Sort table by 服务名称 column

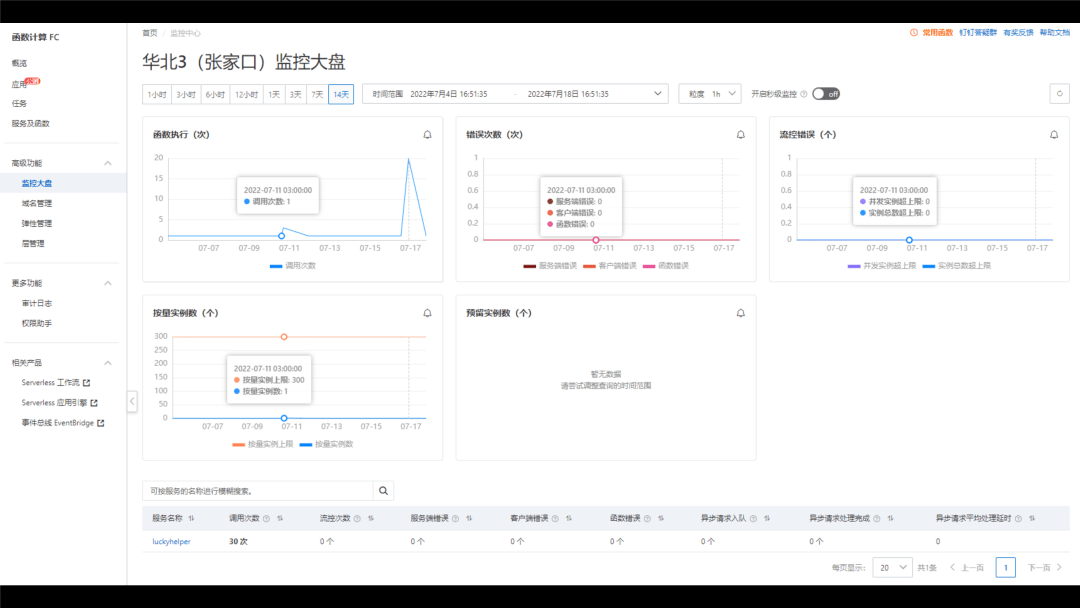pos(191,518)
